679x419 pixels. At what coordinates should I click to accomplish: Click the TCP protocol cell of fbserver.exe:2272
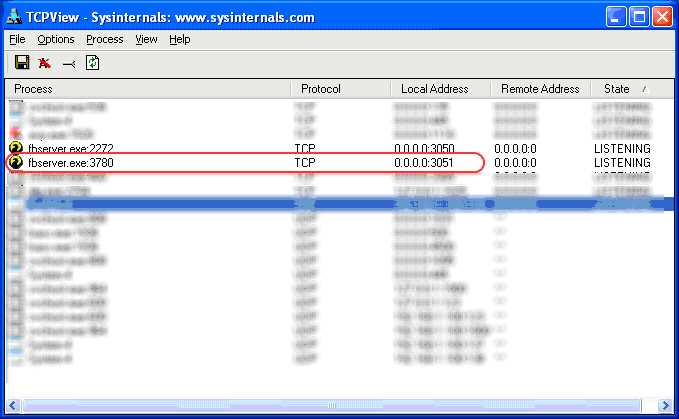(305, 148)
